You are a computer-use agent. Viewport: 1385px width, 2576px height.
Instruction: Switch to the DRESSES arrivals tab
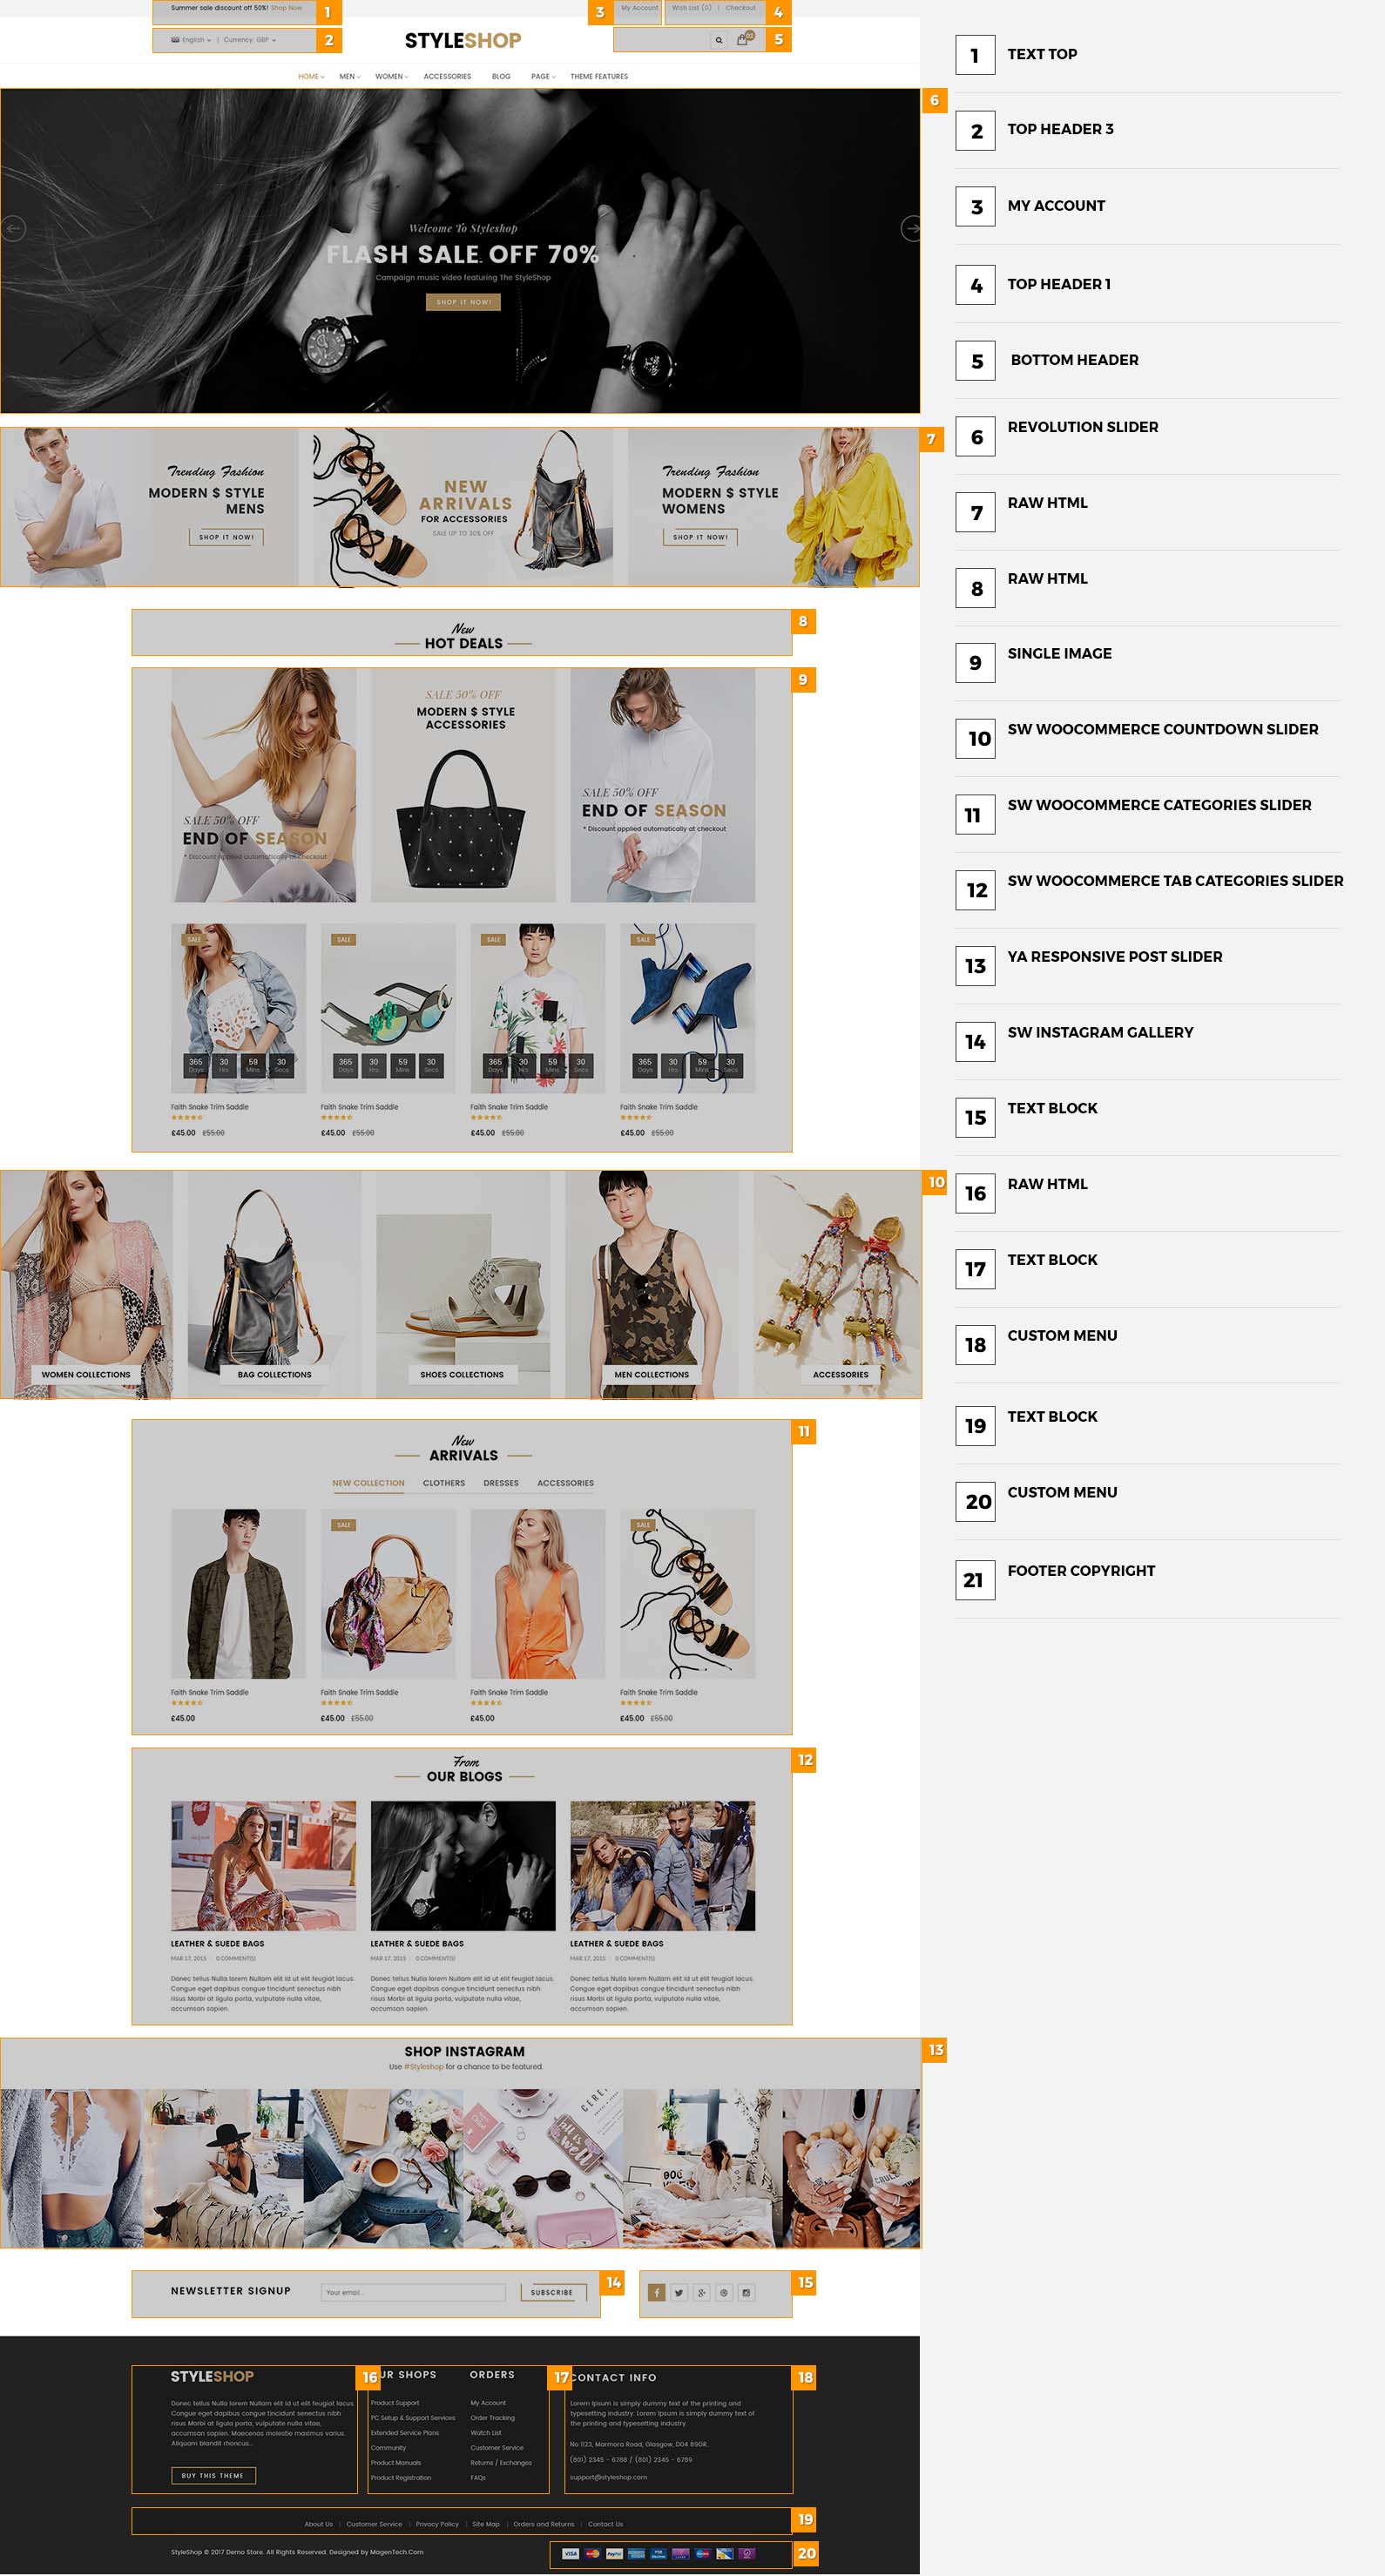click(x=501, y=1483)
